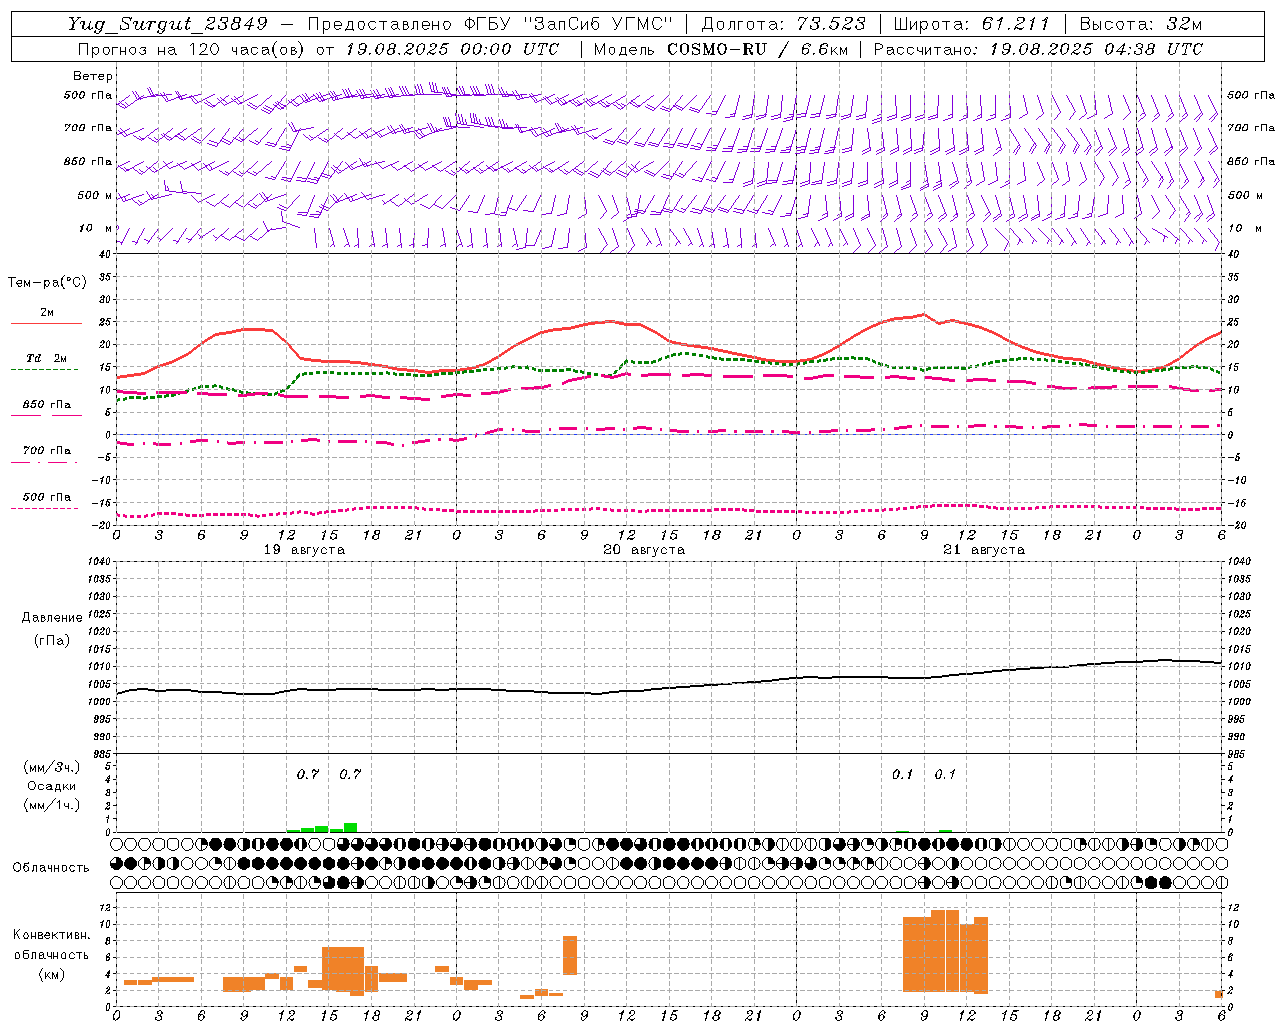Image resolution: width=1280 pixels, height=1024 pixels.
Task: Select the elevation text Высота: 32м
Action: [1139, 24]
